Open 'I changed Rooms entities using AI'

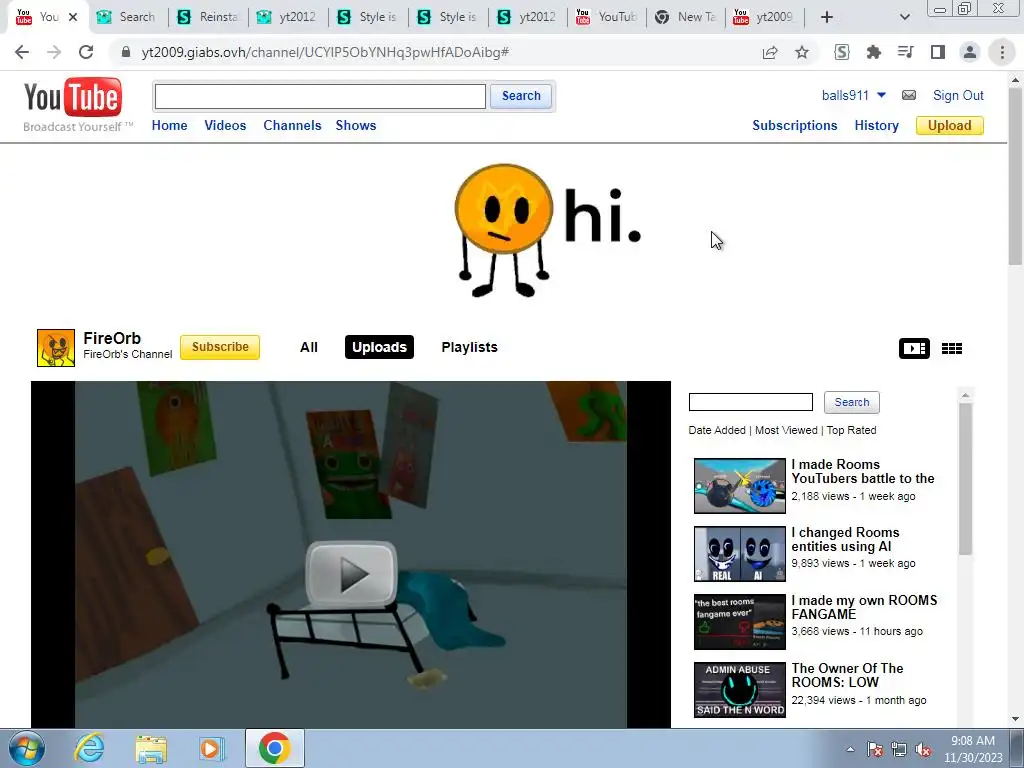[x=845, y=539]
